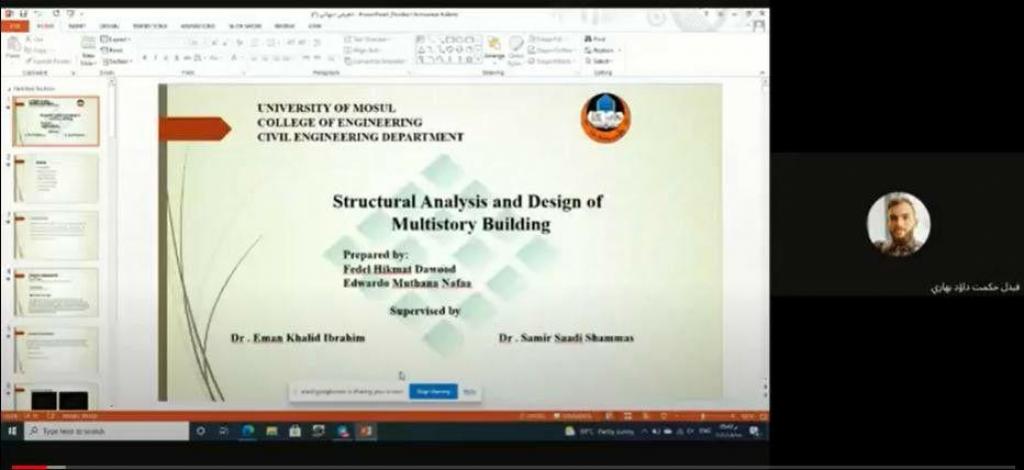Open the File tab
Viewport: 1024px width, 470px height.
pos(14,26)
